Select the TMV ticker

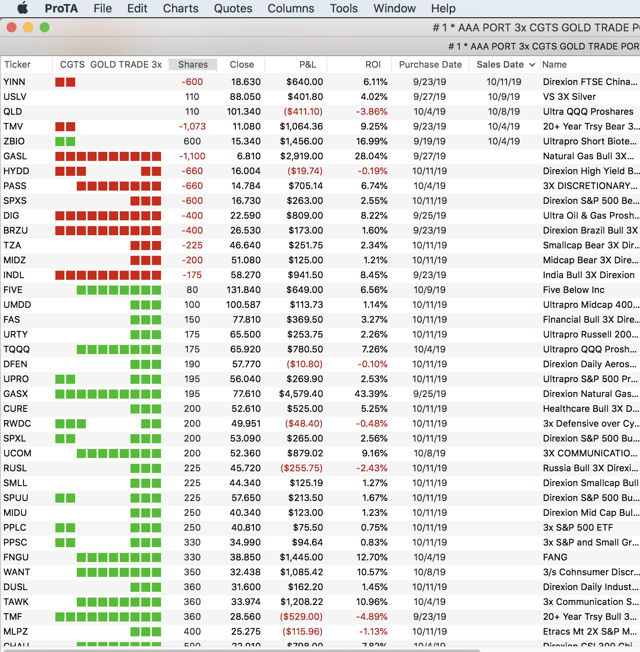point(13,126)
